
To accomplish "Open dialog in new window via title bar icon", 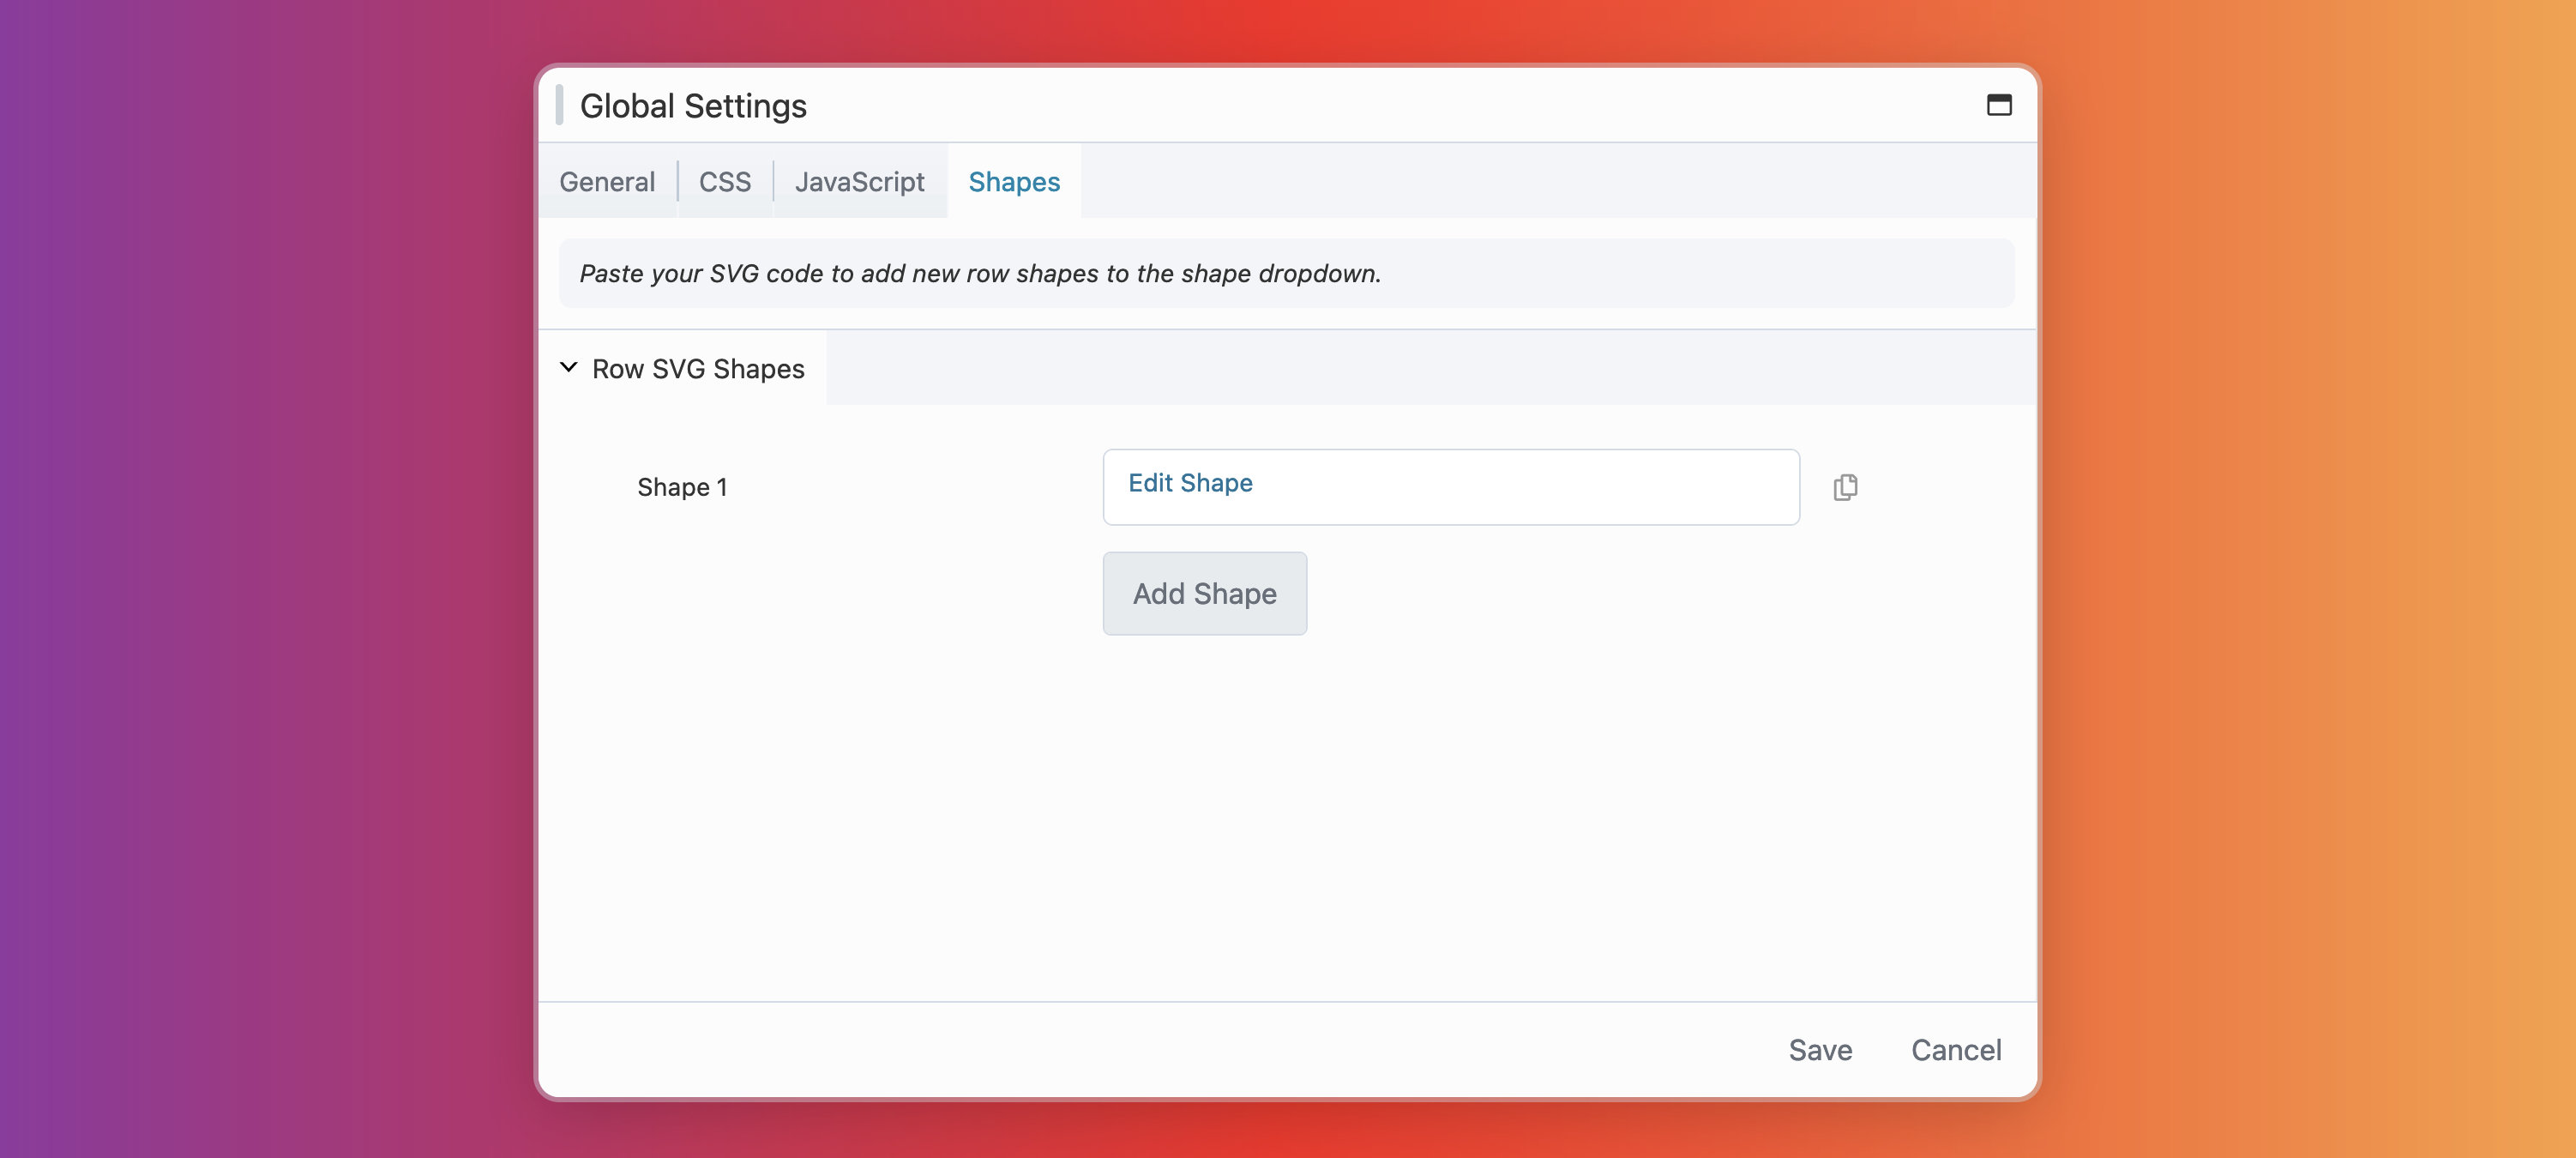I will [2000, 104].
